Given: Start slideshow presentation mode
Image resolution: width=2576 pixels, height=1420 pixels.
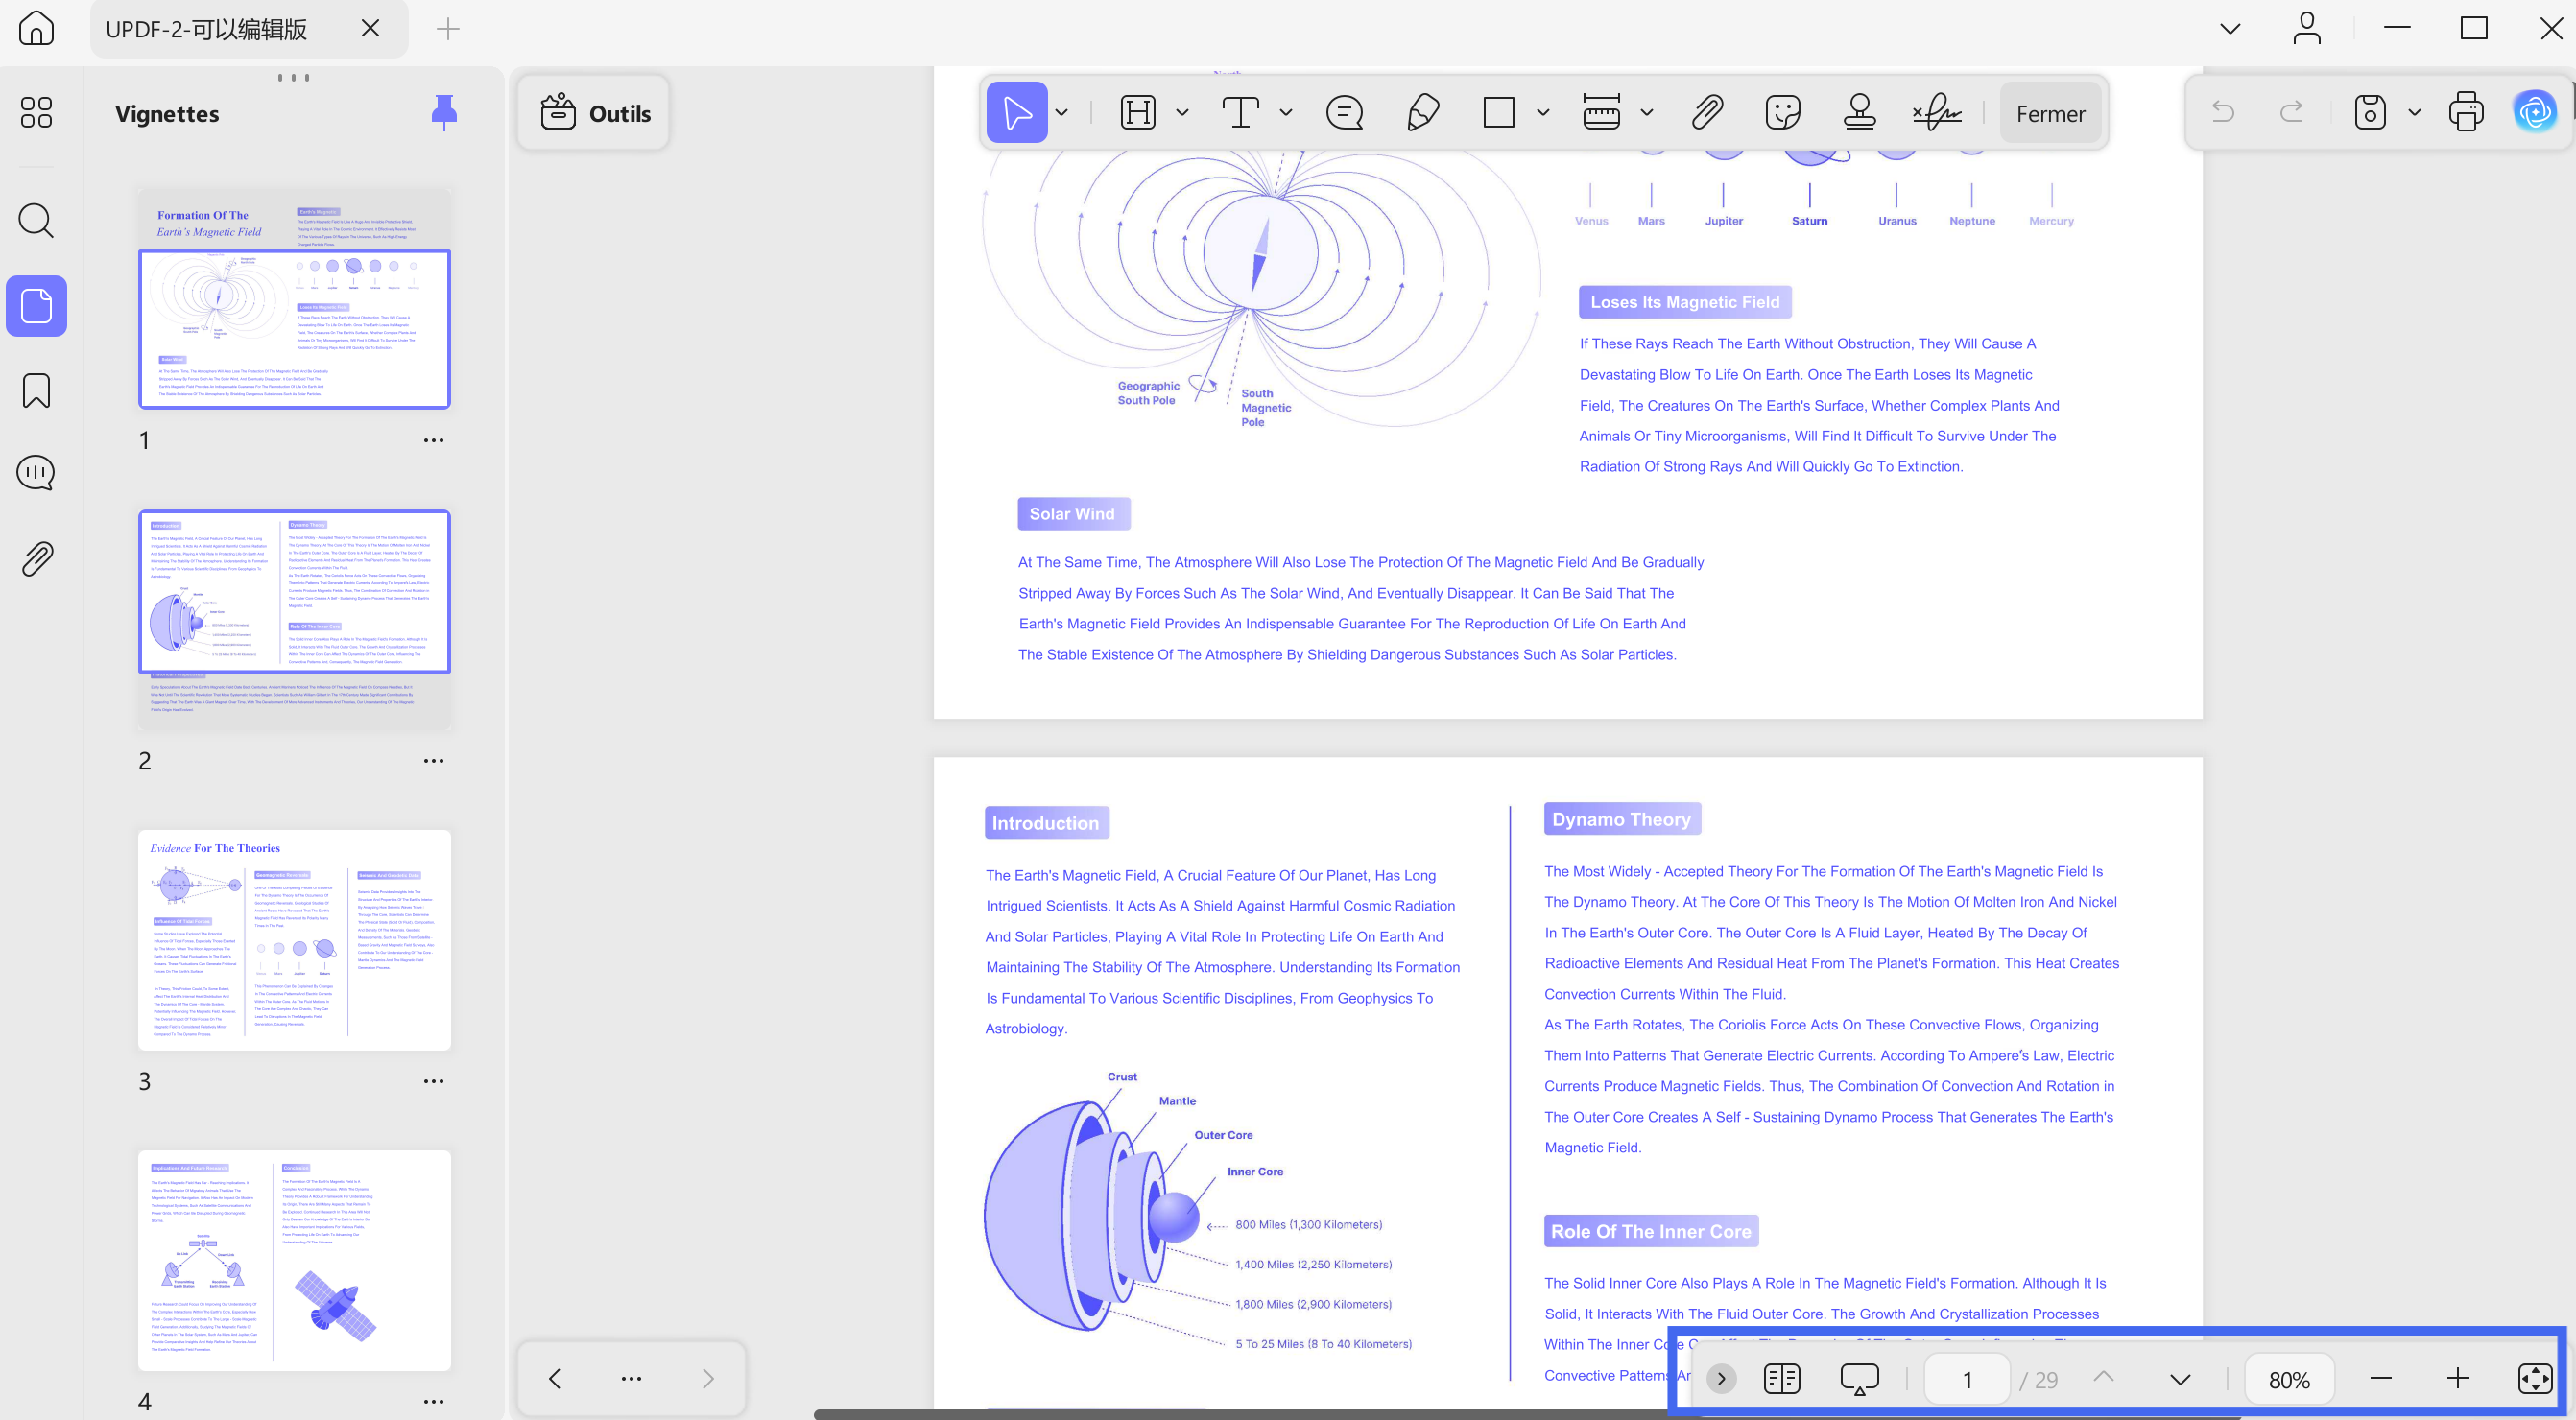Looking at the screenshot, I should [1859, 1379].
